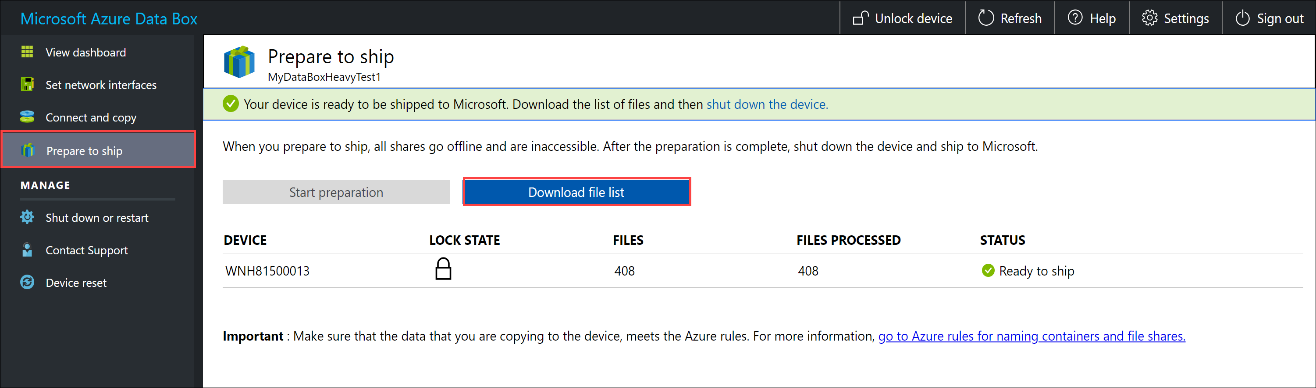1316x388 pixels.
Task: Click the disabled Start preparation button
Action: pyautogui.click(x=336, y=192)
